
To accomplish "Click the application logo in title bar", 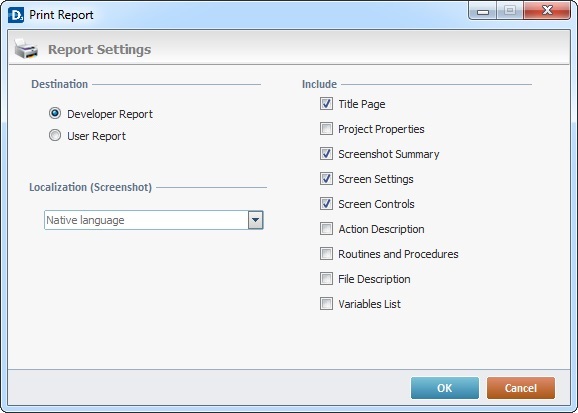I will 16,15.
